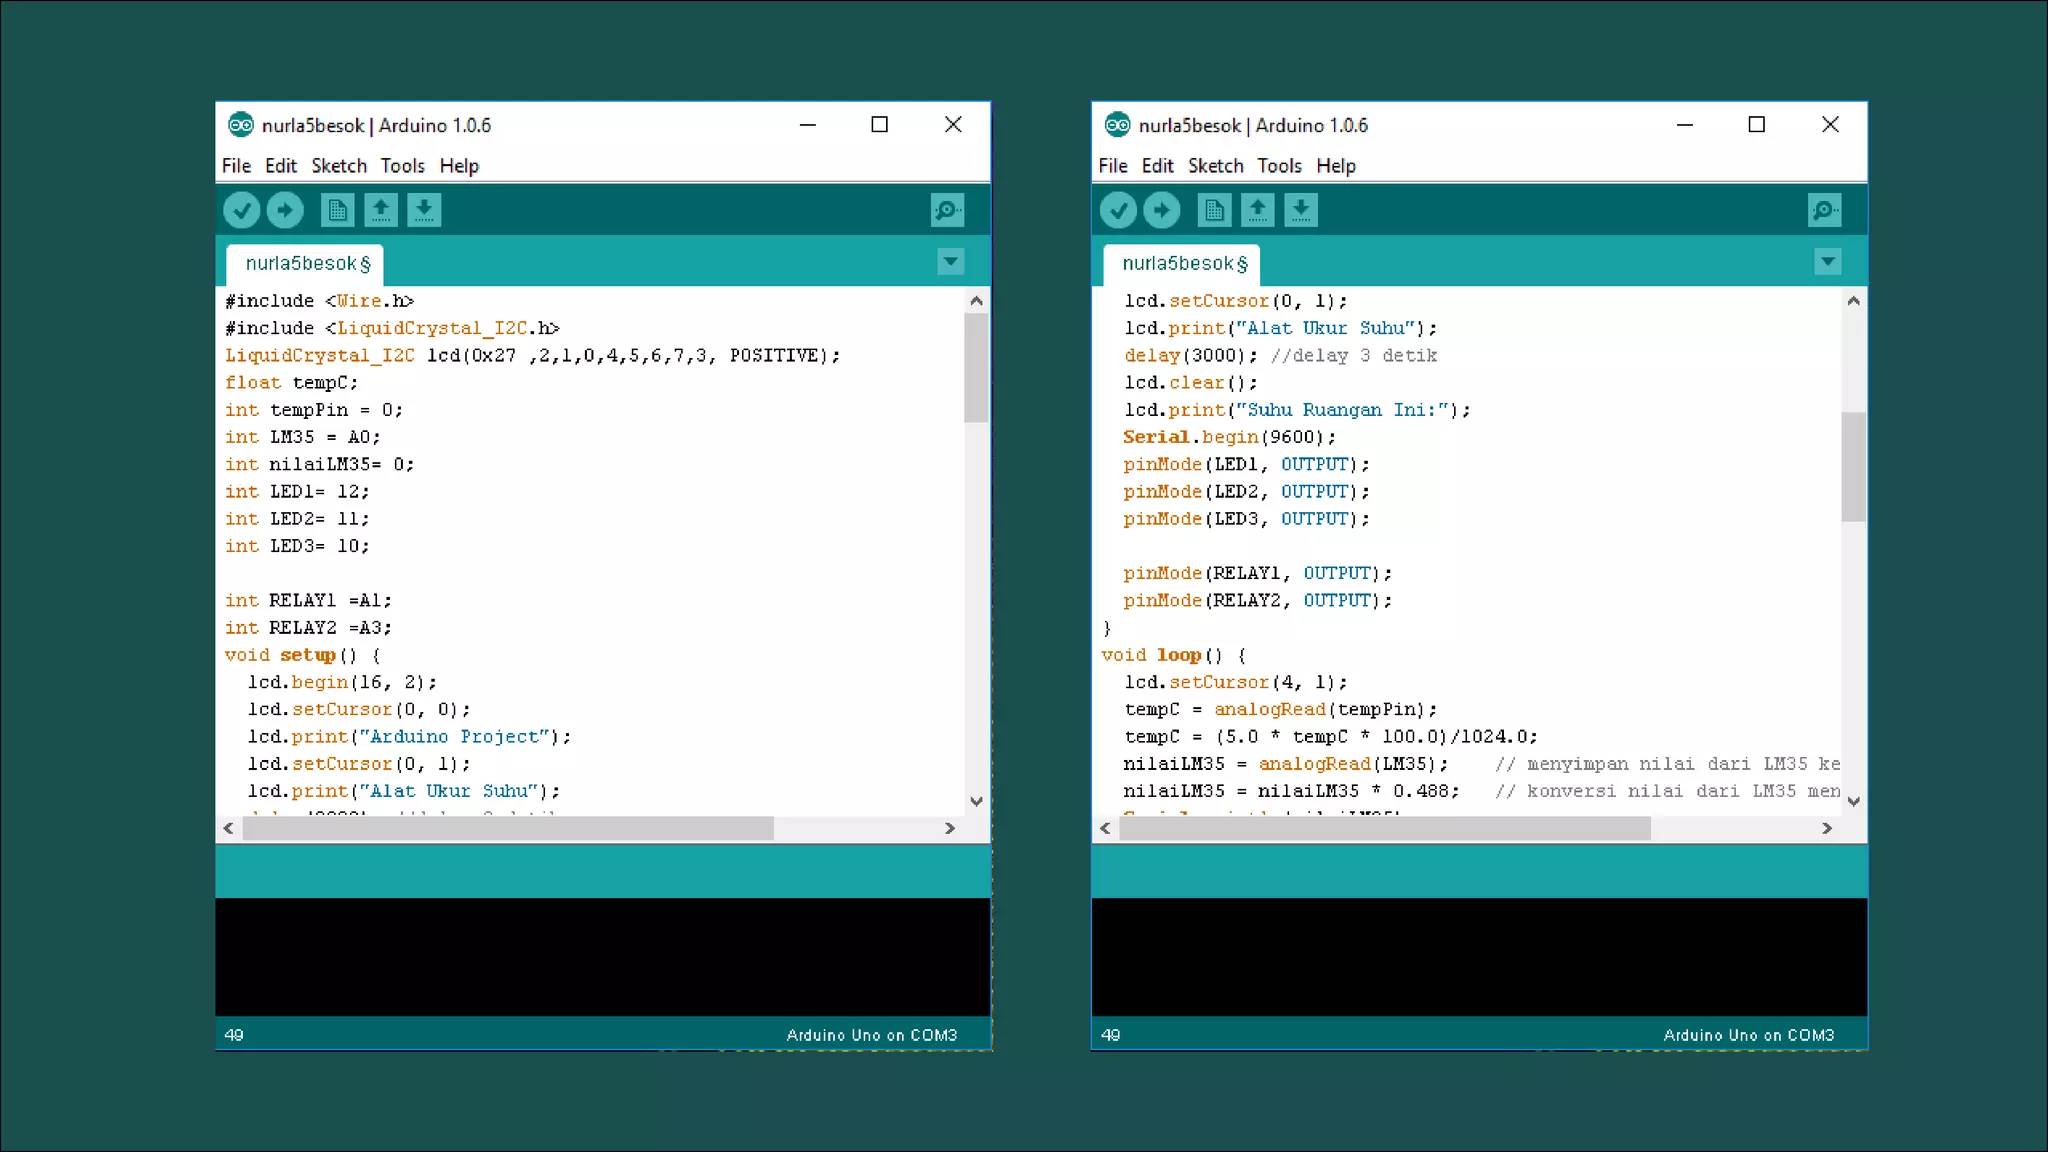This screenshot has height=1152, width=2048.
Task: Click Save sketch icon in right window
Action: 1300,210
